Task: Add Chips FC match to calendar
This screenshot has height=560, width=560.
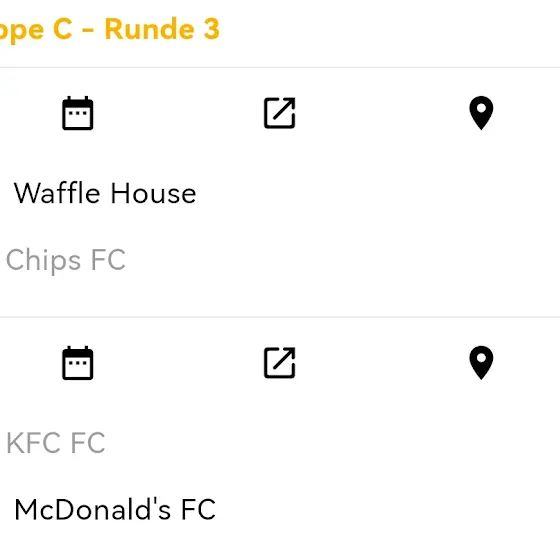Action: coord(78,113)
